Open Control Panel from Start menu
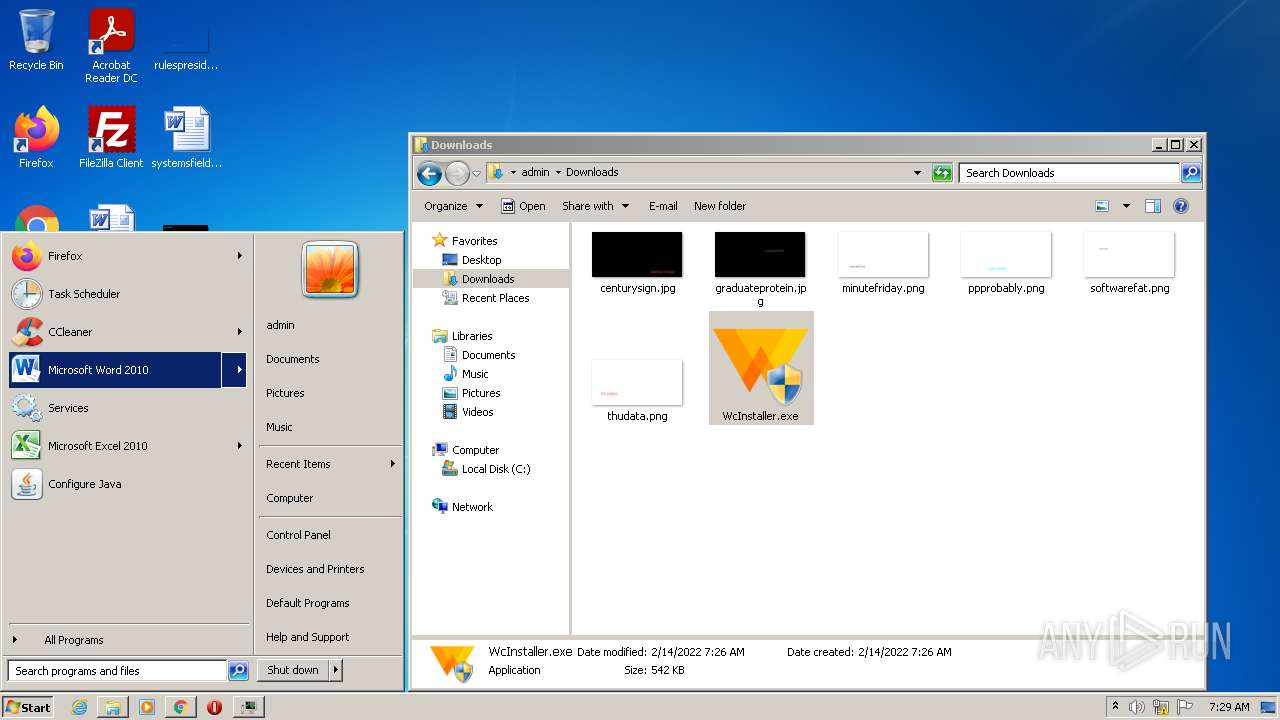 point(298,535)
